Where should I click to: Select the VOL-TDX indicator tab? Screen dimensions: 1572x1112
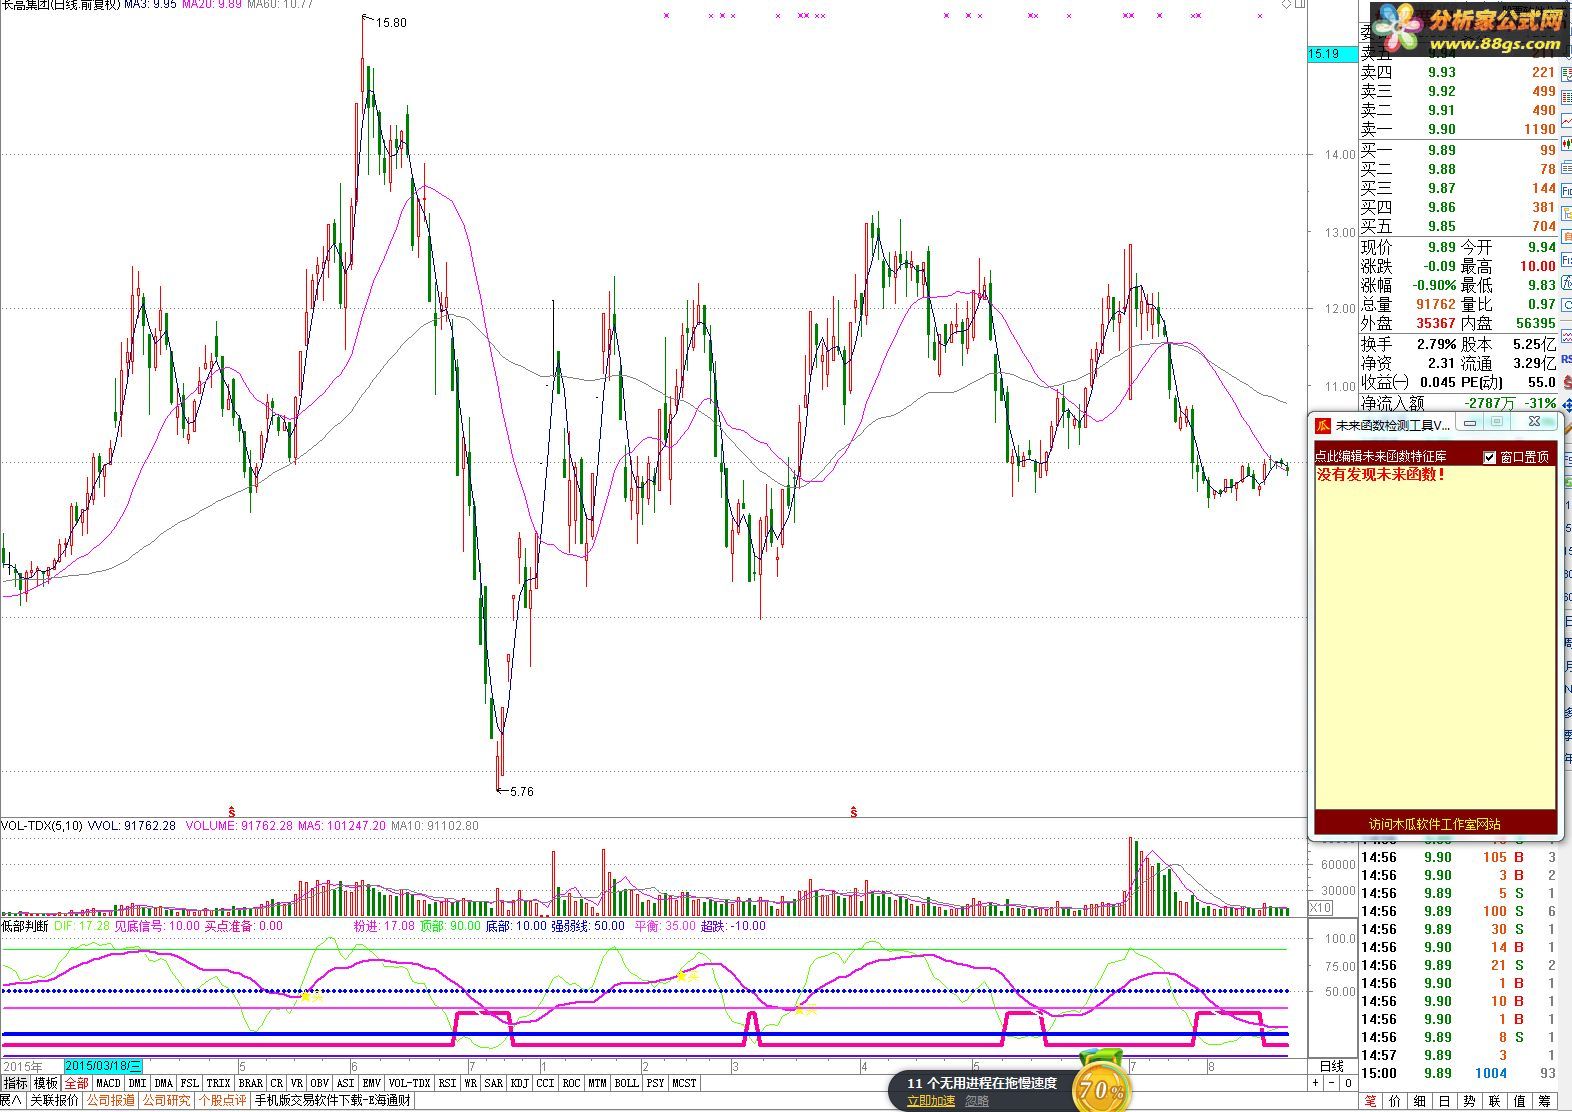[x=409, y=1083]
